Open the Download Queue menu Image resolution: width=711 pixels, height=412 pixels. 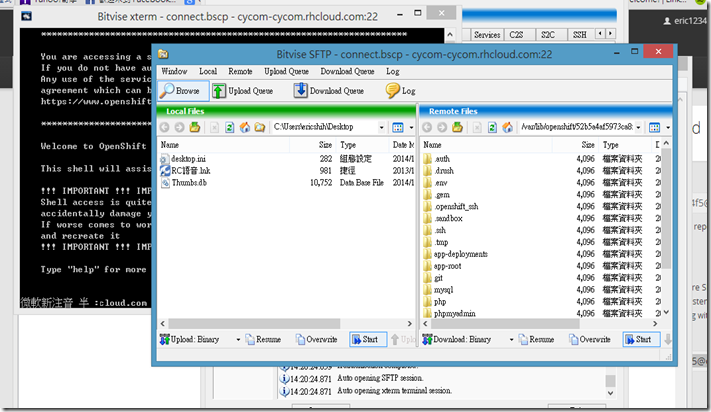coord(347,71)
